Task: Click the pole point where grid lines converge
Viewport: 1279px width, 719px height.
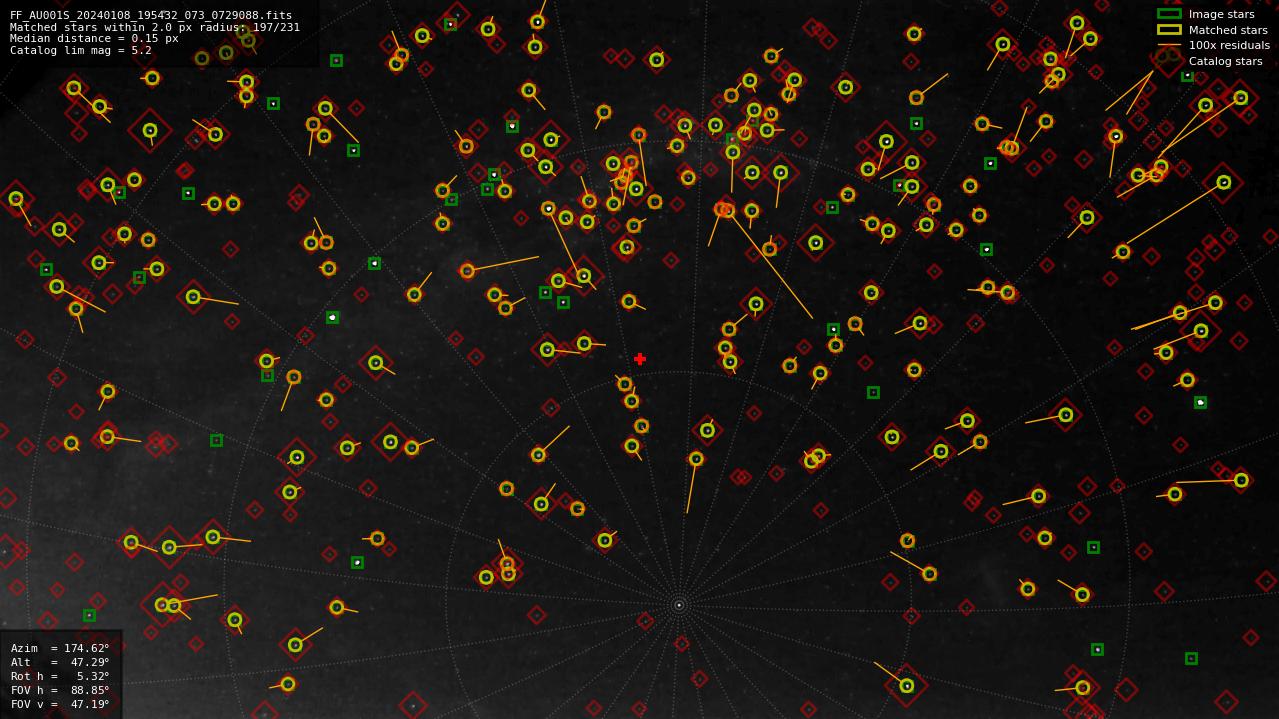Action: pyautogui.click(x=679, y=605)
